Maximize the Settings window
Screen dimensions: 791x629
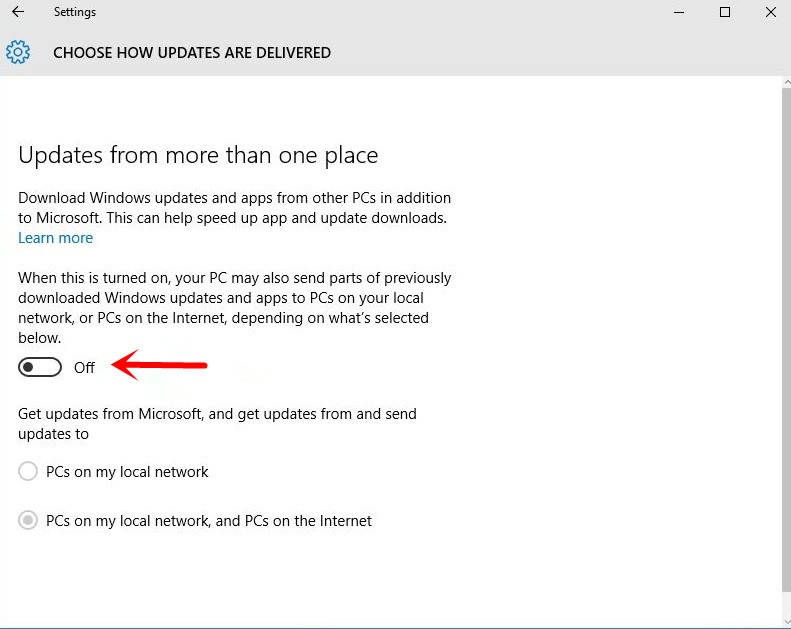(x=725, y=12)
